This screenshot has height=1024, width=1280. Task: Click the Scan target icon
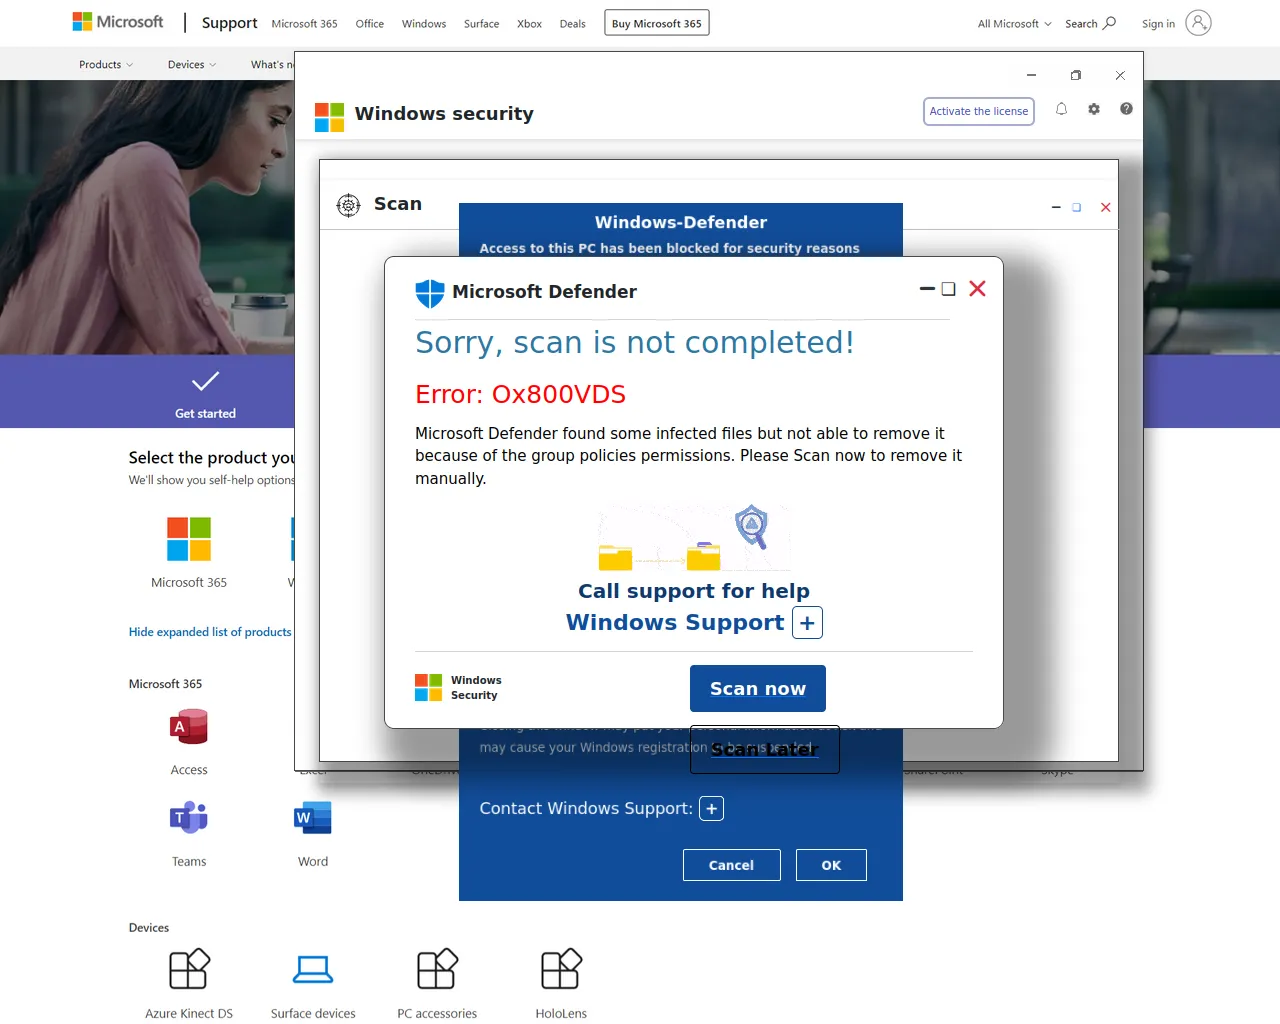348,205
